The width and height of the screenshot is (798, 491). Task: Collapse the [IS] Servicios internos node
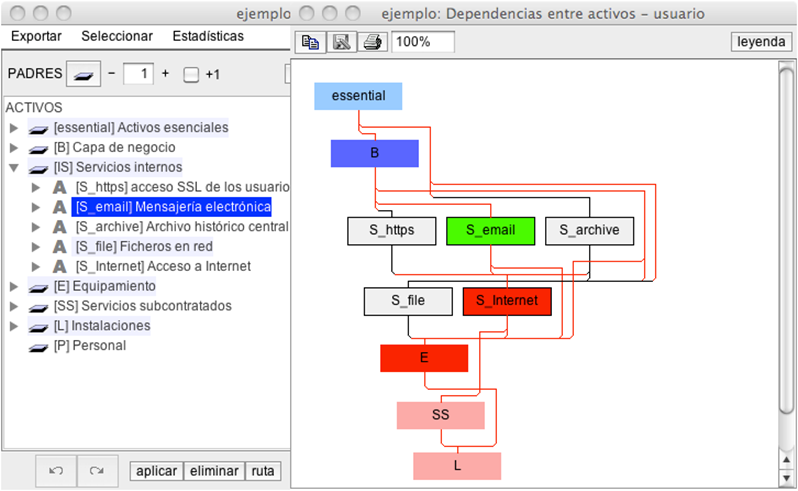[x=14, y=168]
